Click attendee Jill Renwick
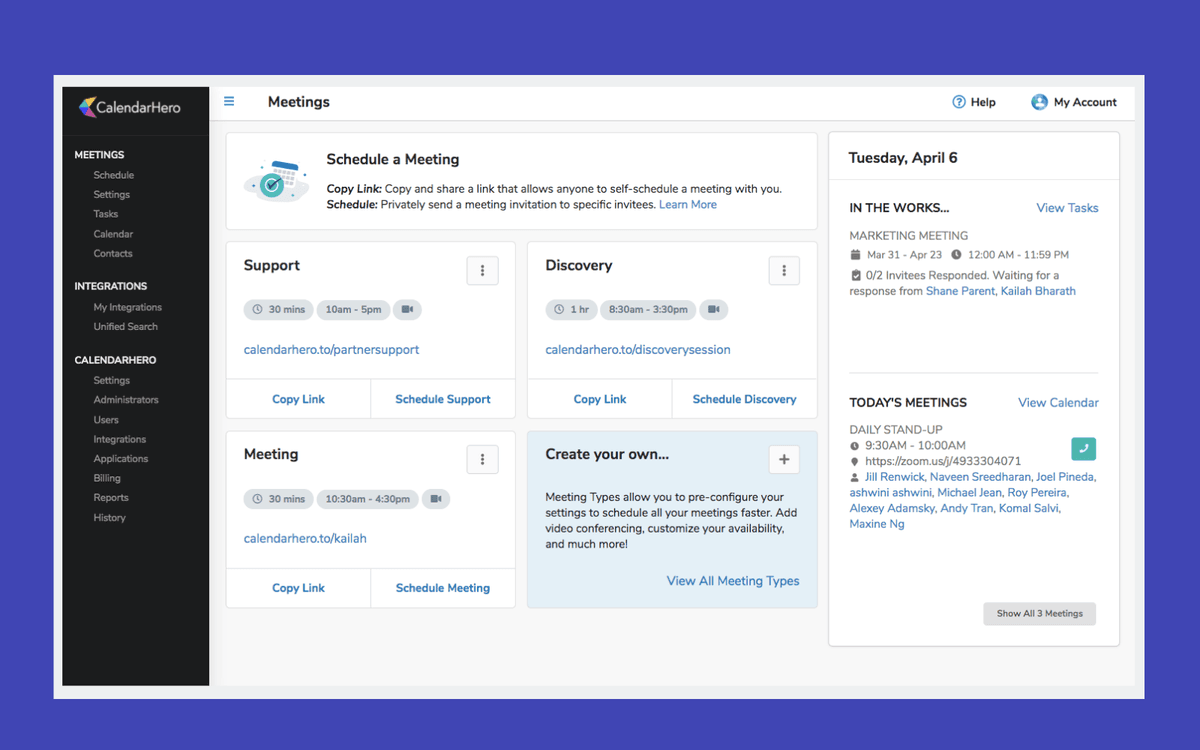Viewport: 1200px width, 750px height. pos(895,477)
